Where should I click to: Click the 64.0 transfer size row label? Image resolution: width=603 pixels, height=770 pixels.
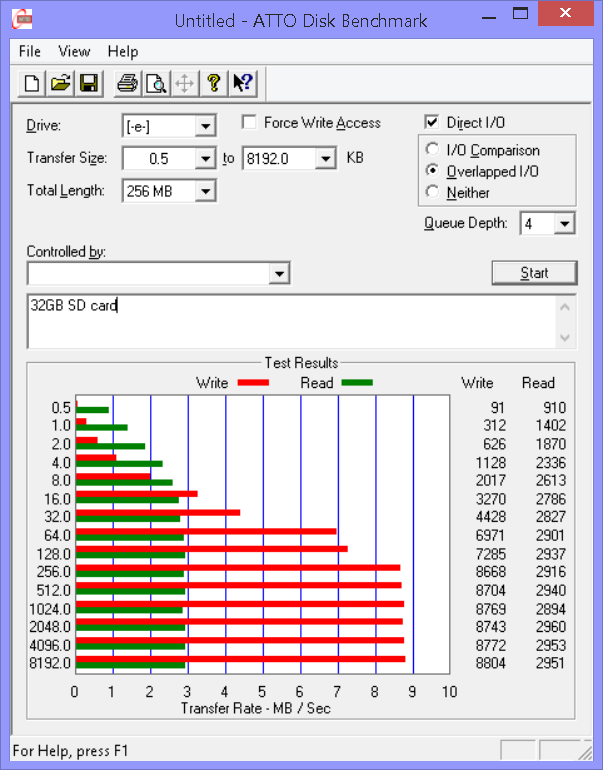[57, 535]
